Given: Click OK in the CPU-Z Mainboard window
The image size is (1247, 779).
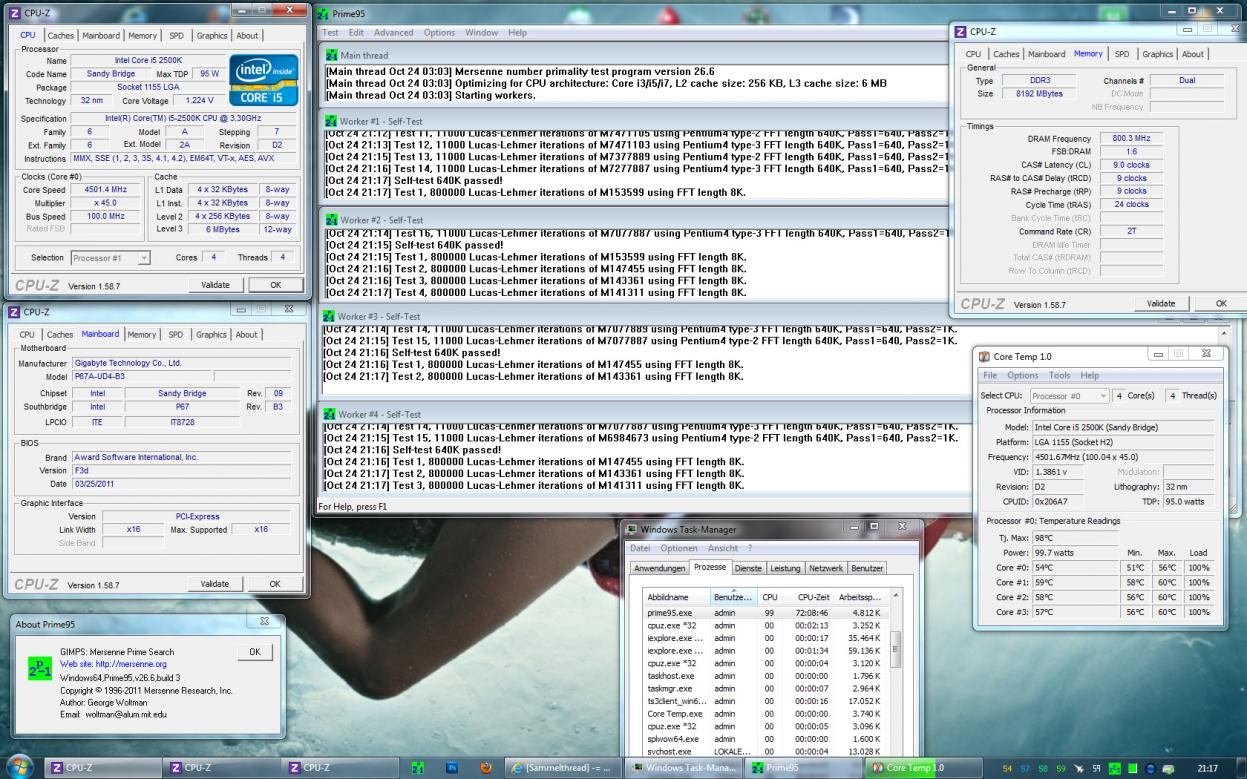Looking at the screenshot, I should (275, 584).
